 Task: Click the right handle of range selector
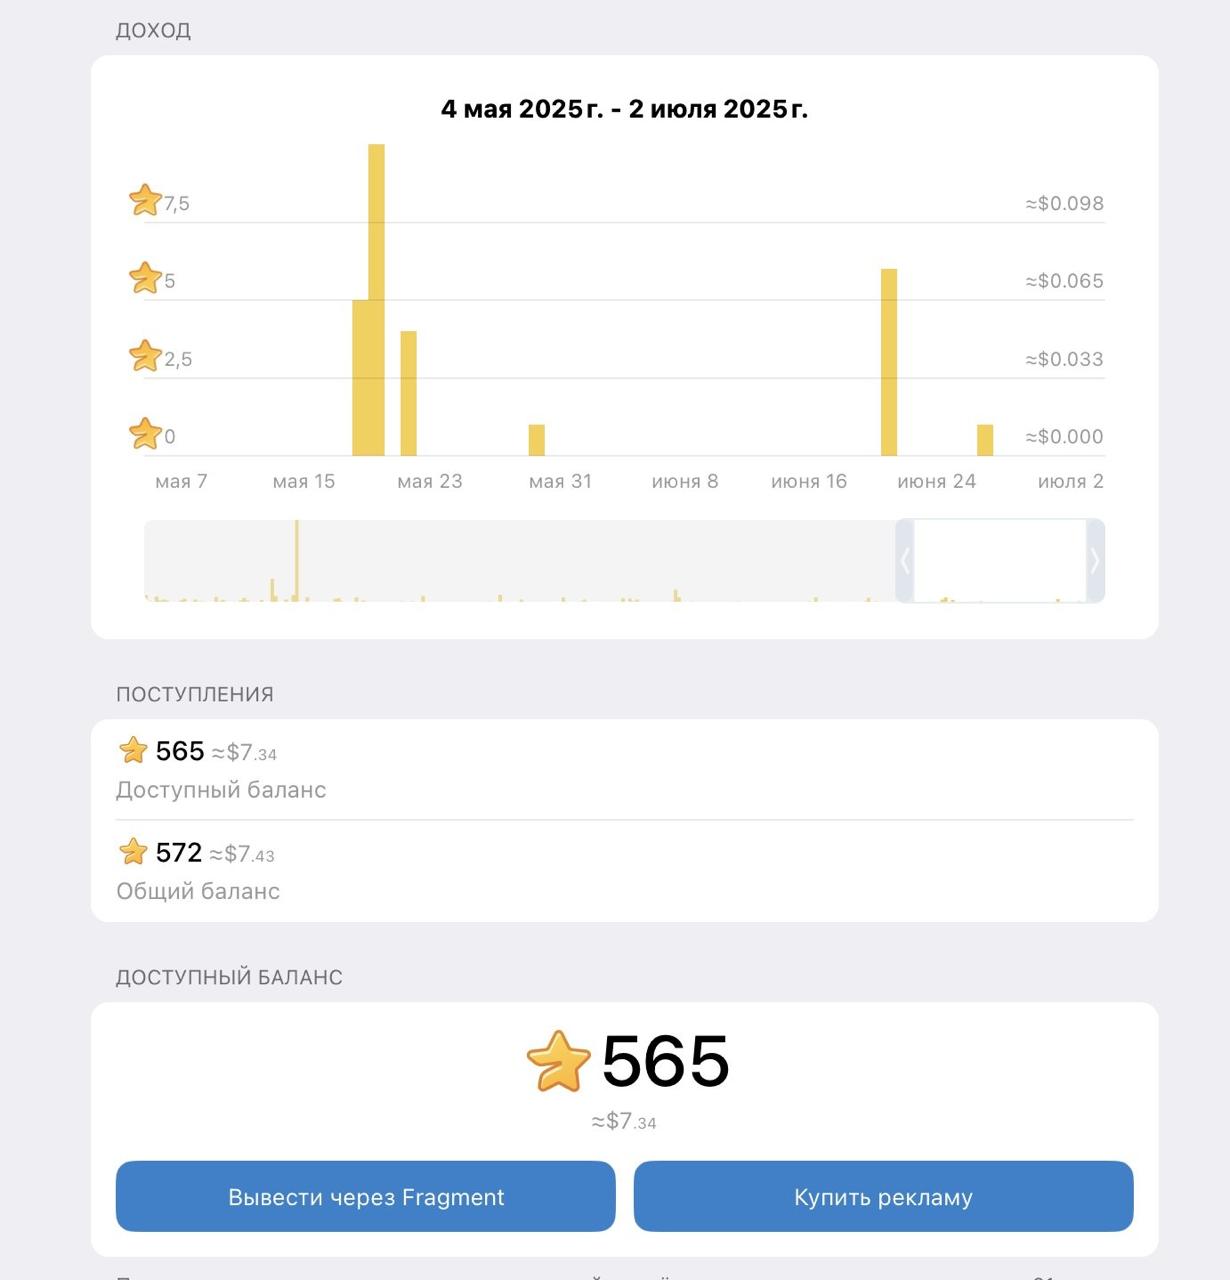point(1095,561)
